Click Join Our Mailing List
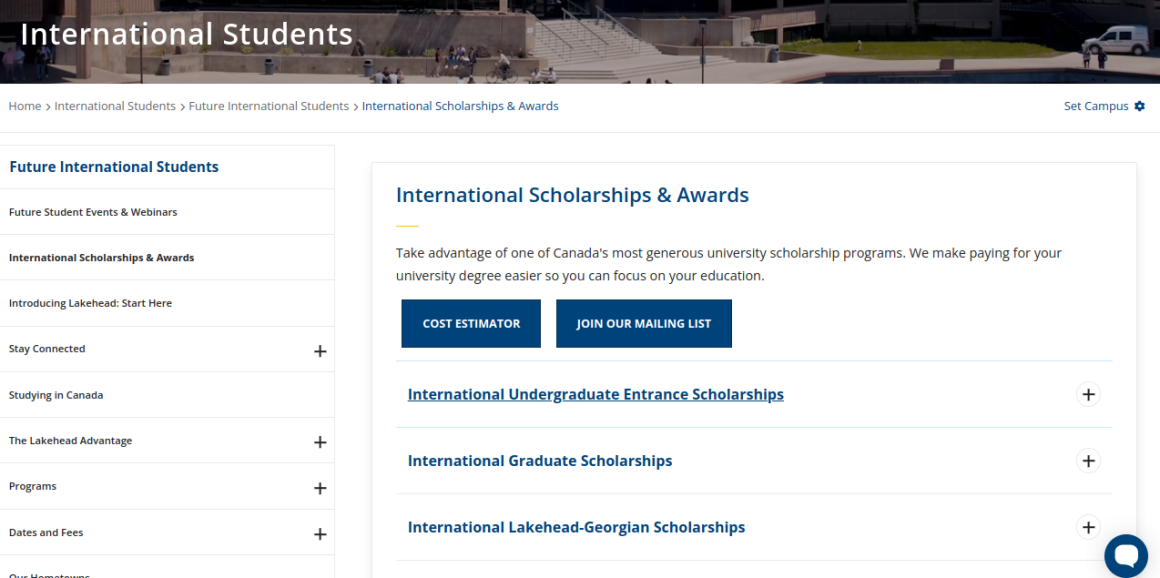 pyautogui.click(x=644, y=323)
